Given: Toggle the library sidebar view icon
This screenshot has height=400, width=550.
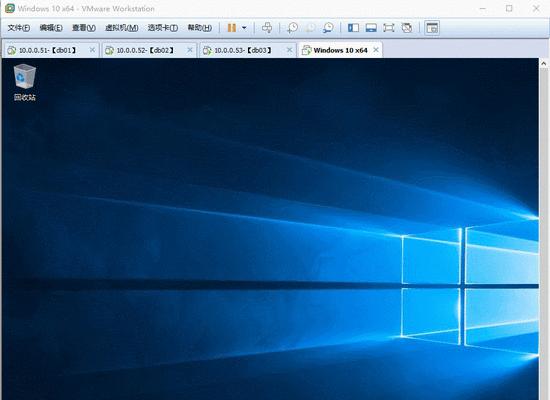Looking at the screenshot, I should click(353, 28).
